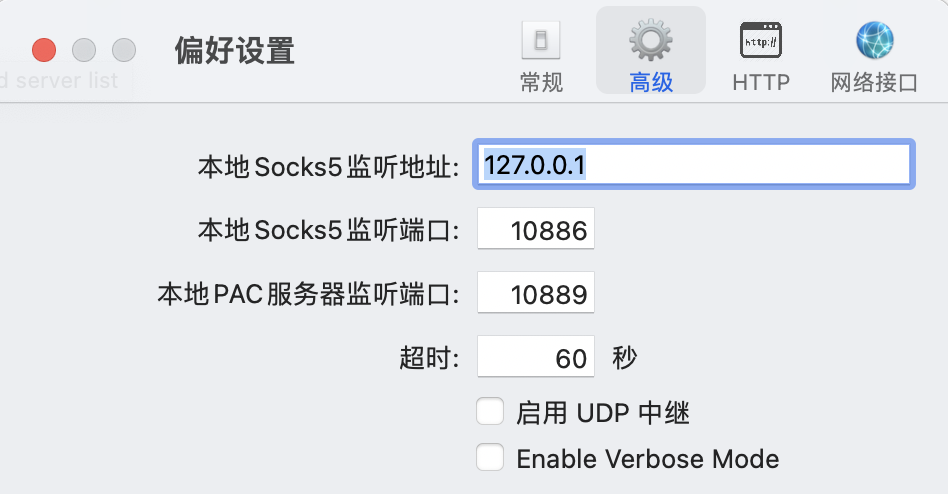Click the grayed-out minimize window button
The image size is (948, 494).
(84, 50)
